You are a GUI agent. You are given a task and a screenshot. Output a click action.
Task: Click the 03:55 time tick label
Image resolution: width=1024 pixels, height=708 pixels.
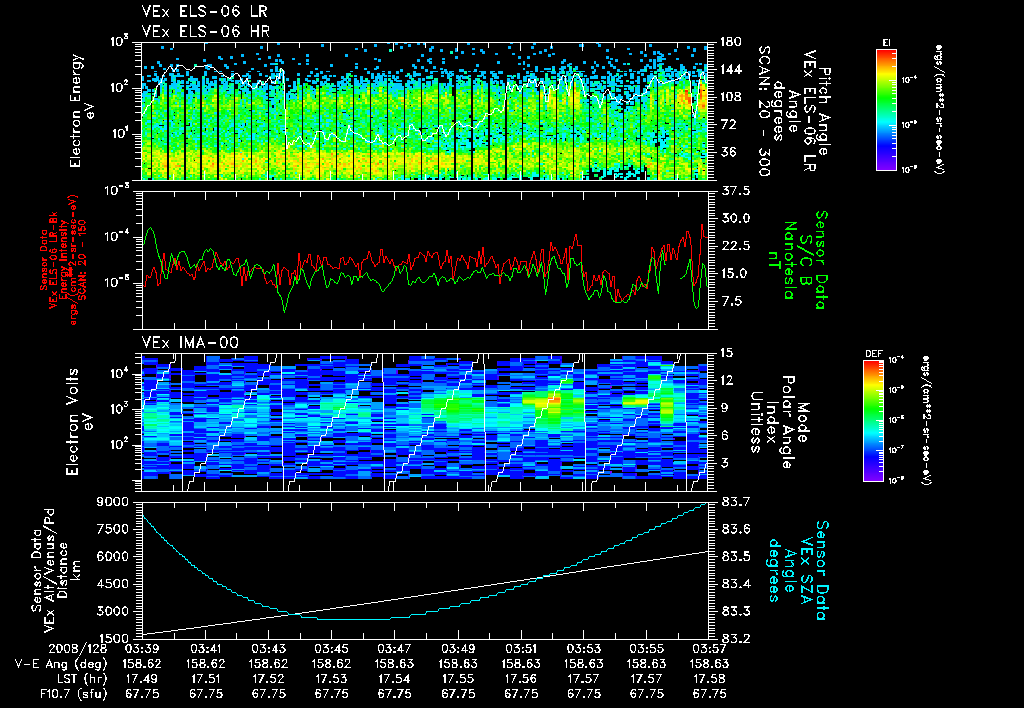pos(647,649)
